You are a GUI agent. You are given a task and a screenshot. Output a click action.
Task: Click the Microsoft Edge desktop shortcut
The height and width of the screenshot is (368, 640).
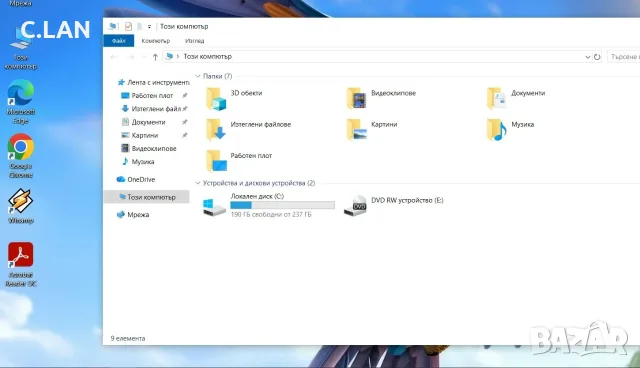(20, 102)
